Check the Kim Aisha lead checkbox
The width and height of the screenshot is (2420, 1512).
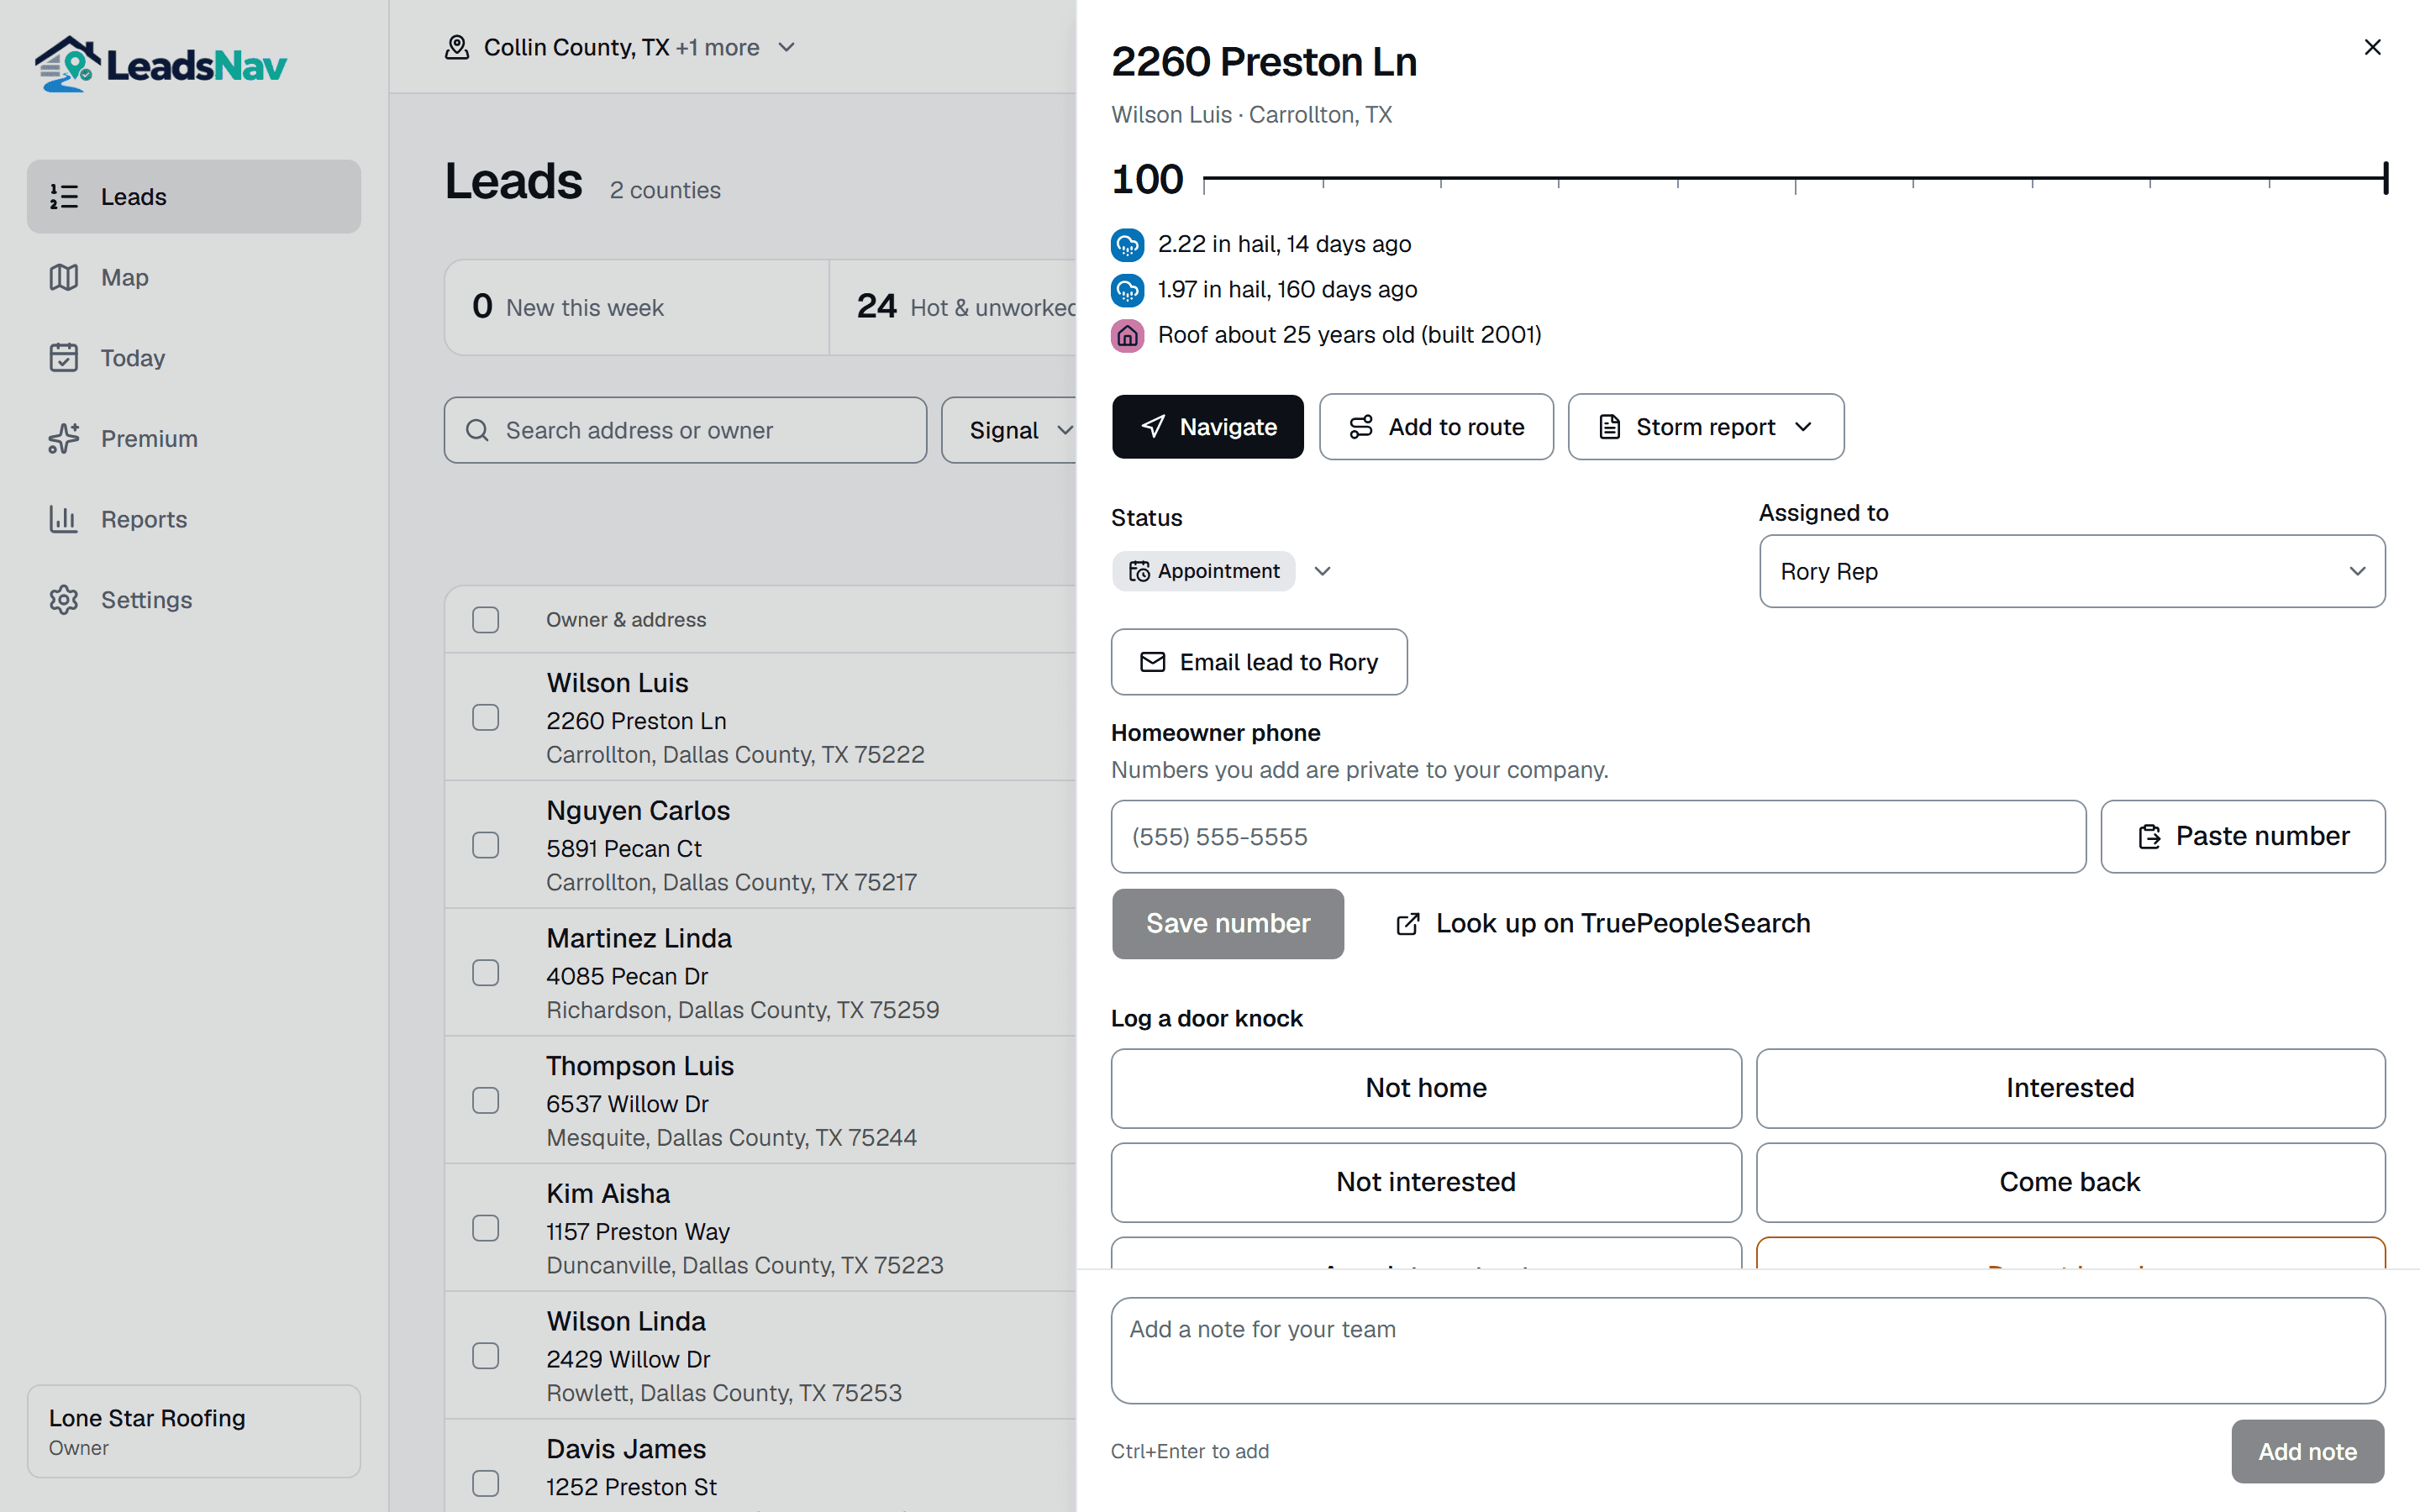click(x=486, y=1228)
